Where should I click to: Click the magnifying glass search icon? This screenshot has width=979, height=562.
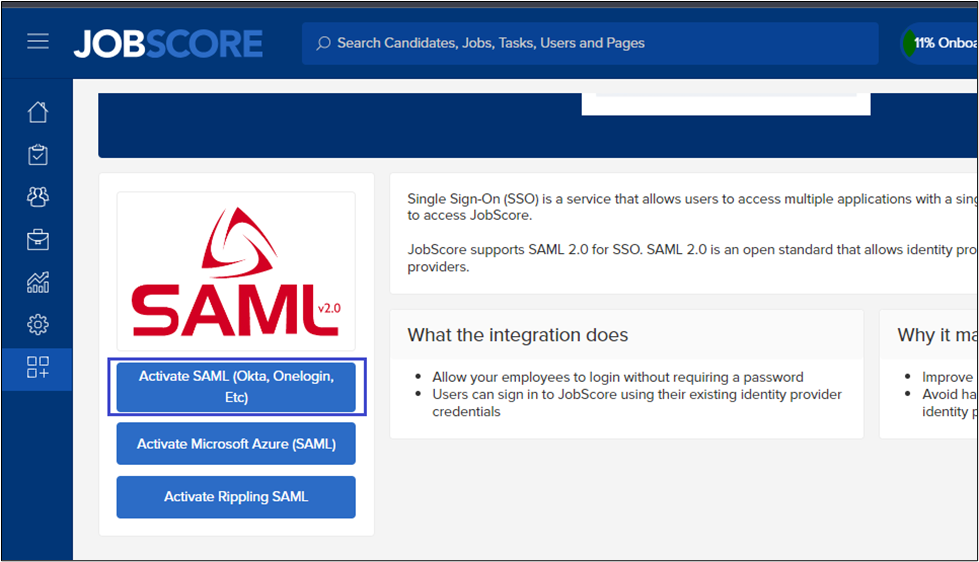pyautogui.click(x=323, y=43)
